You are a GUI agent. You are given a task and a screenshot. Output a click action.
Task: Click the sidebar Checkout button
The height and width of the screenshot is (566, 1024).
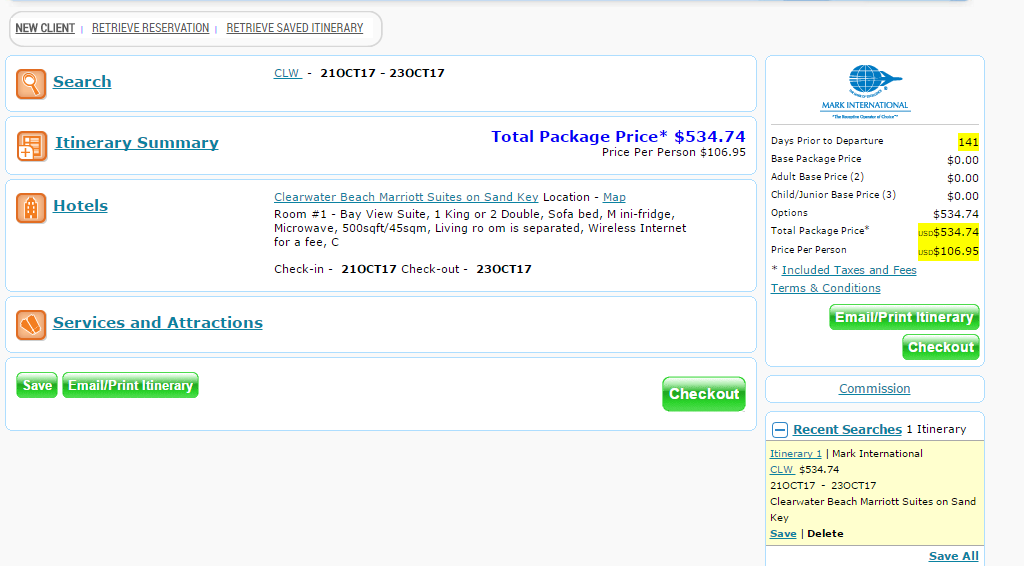point(940,347)
